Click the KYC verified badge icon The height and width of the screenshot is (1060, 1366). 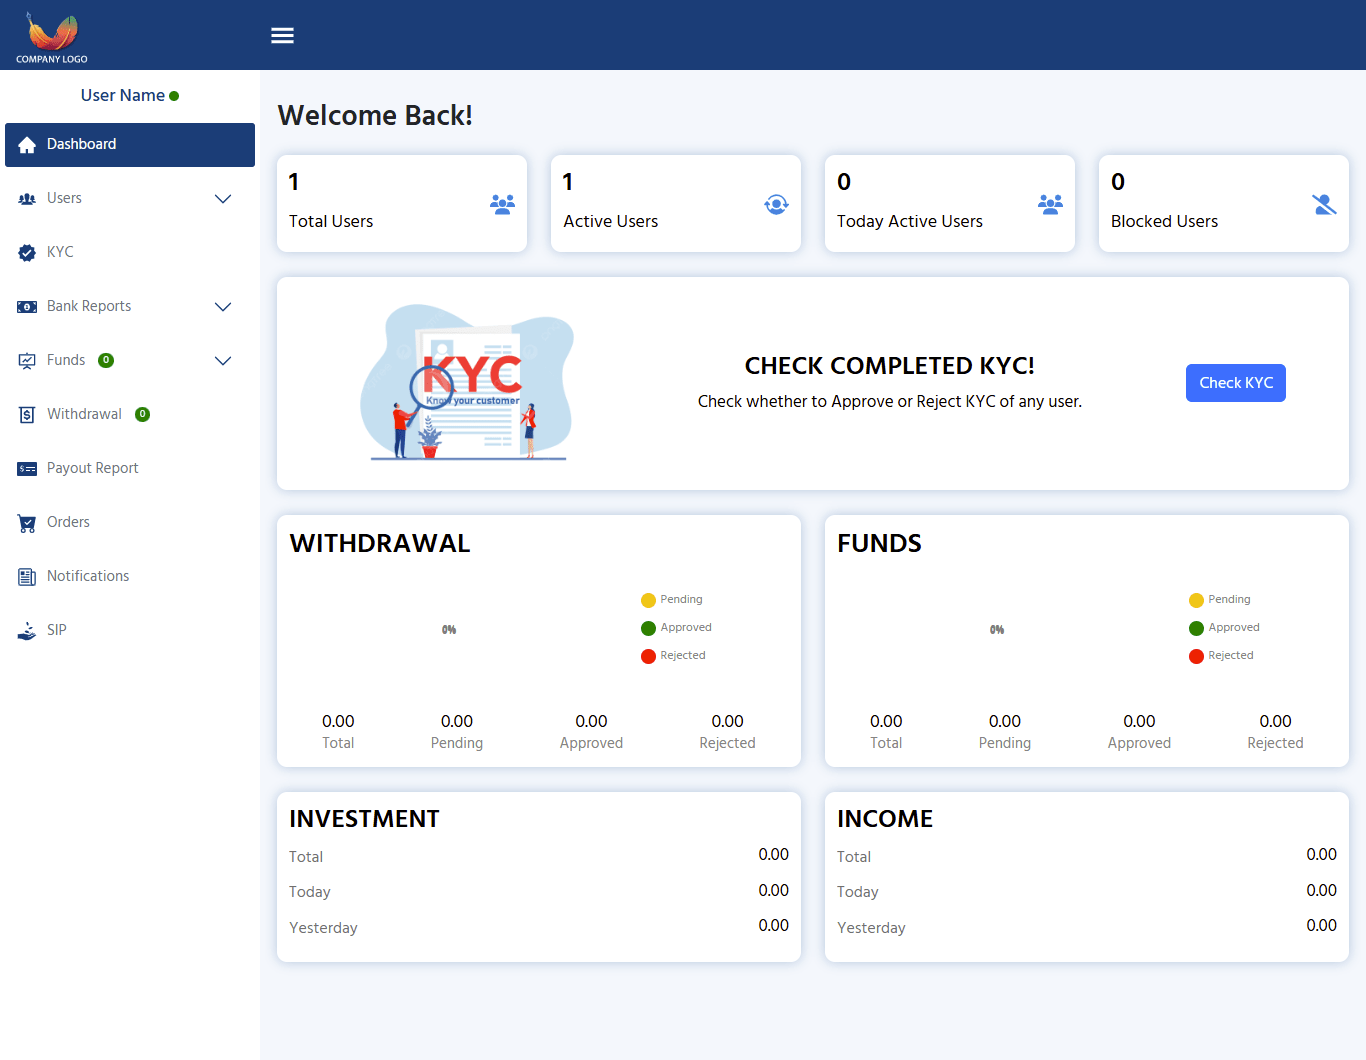(x=27, y=253)
